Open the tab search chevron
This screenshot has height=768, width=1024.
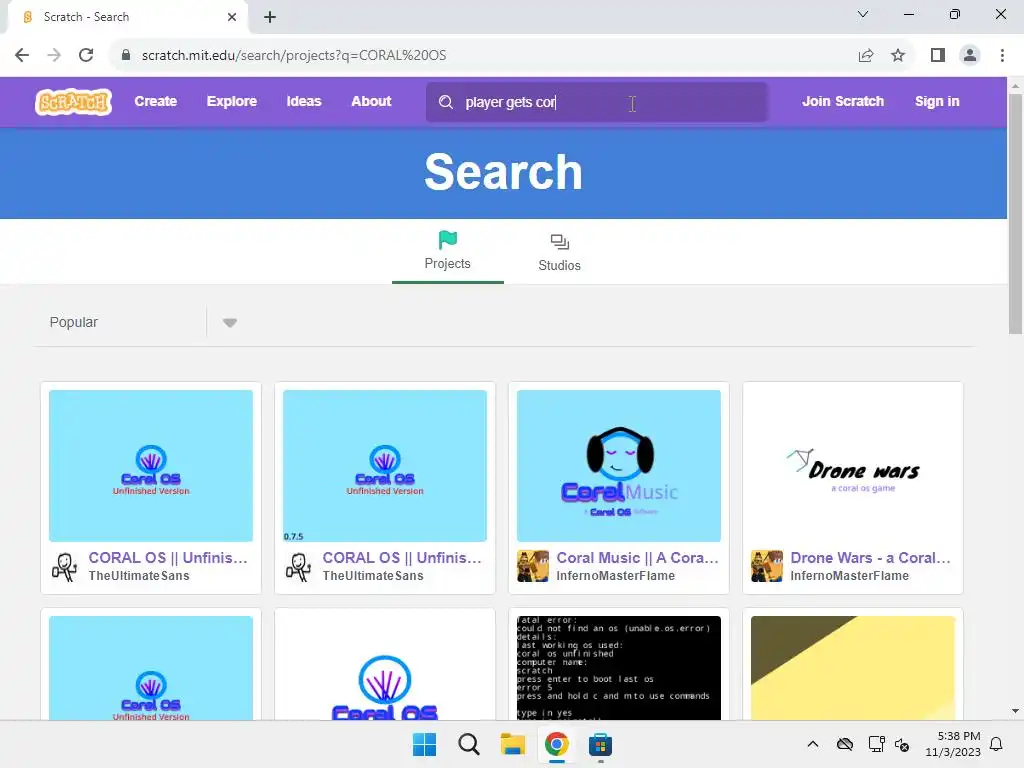(863, 14)
